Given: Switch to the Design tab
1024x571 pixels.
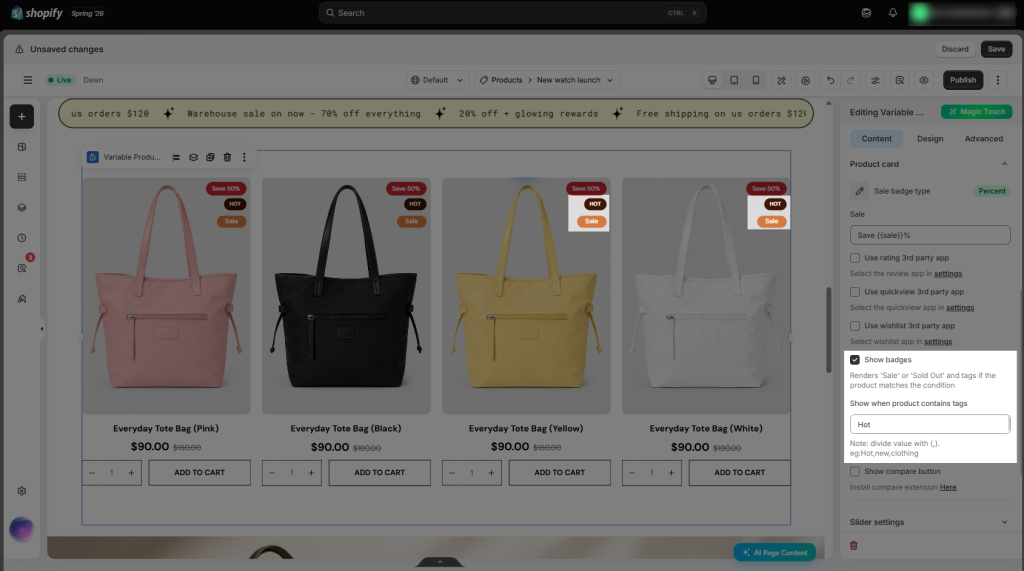Looking at the screenshot, I should 930,139.
